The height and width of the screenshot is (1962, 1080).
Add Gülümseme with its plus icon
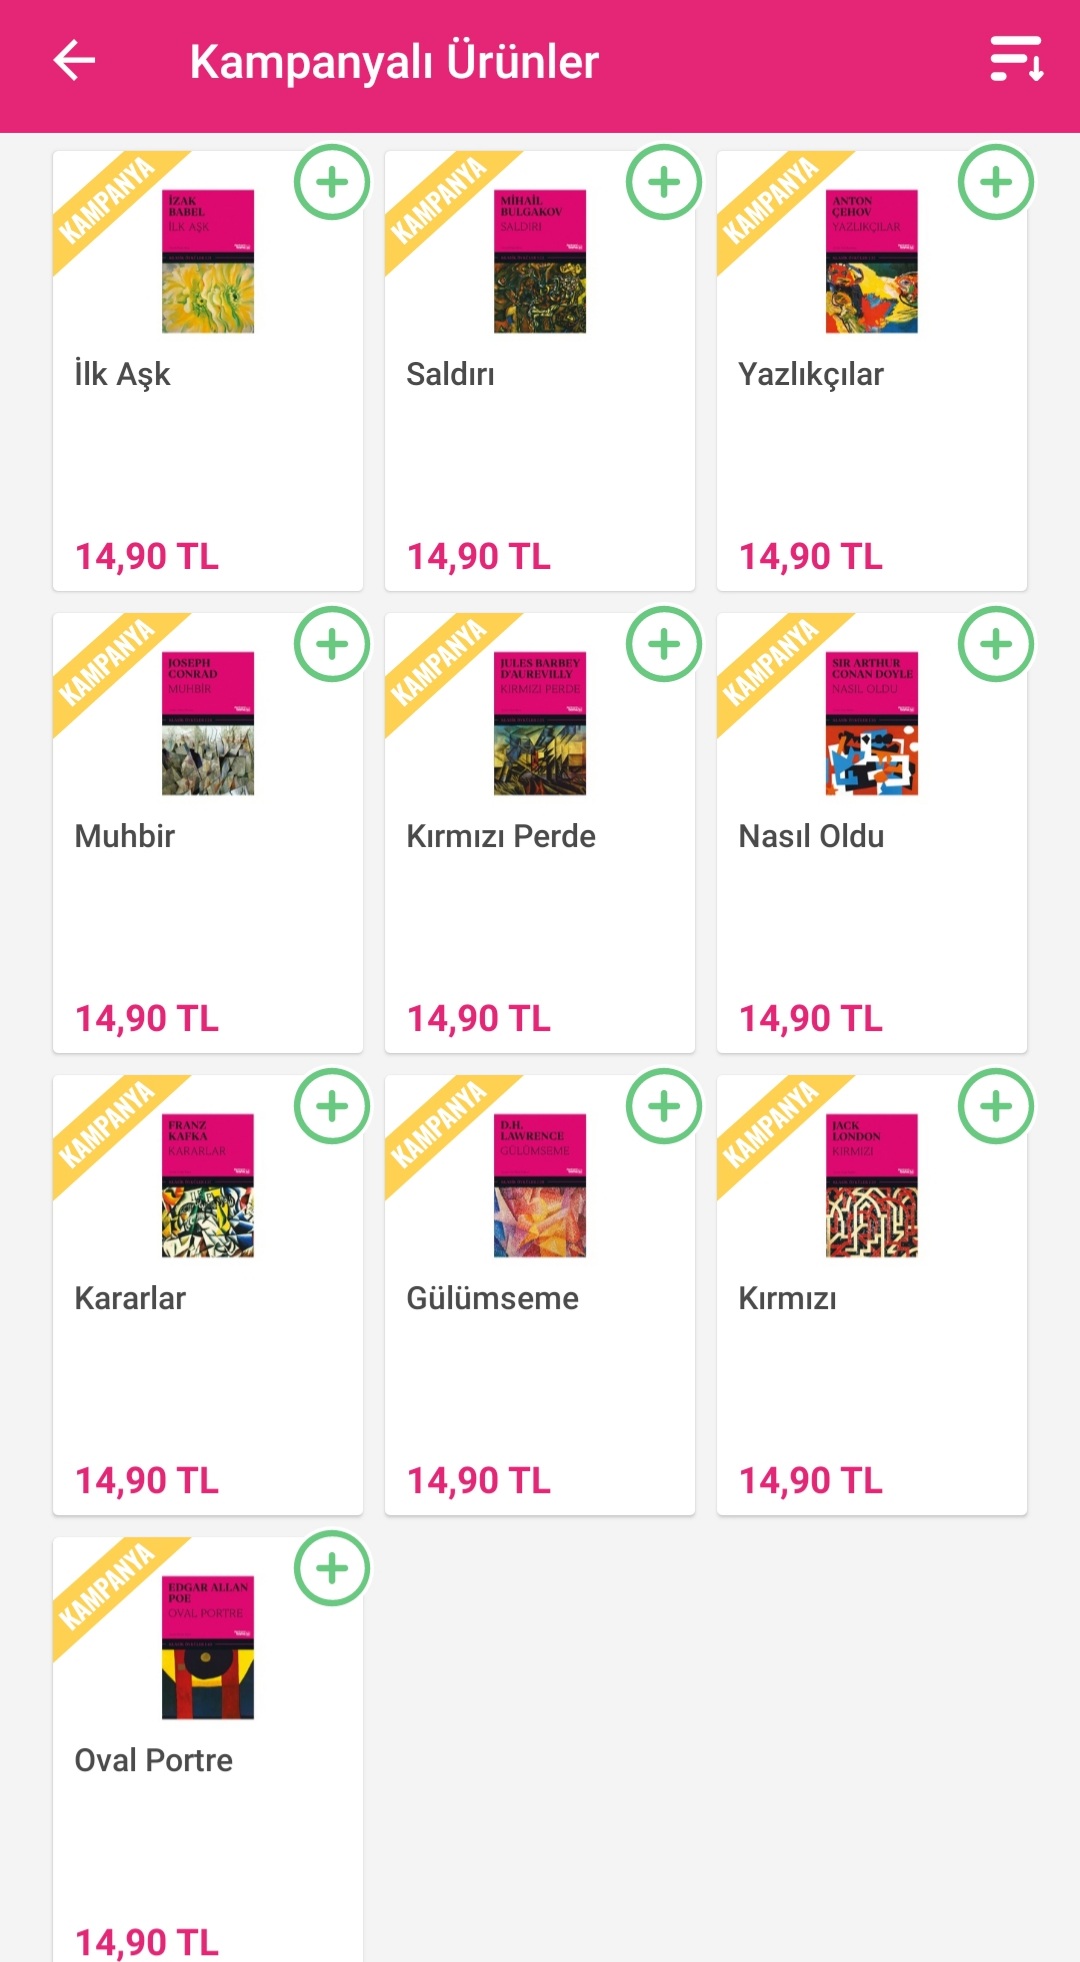click(x=664, y=1107)
